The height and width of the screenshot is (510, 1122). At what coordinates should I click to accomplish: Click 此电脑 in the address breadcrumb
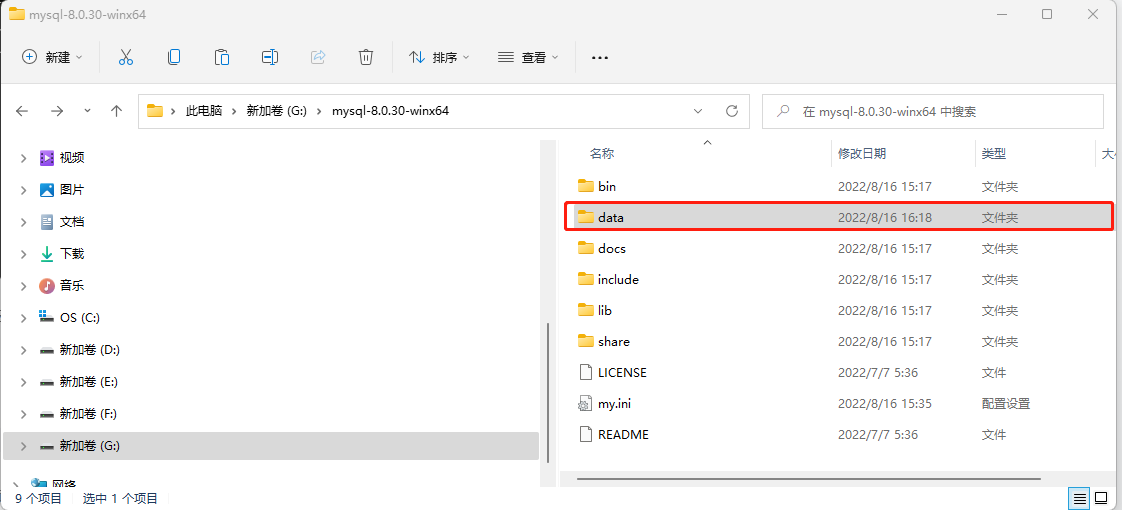point(204,111)
